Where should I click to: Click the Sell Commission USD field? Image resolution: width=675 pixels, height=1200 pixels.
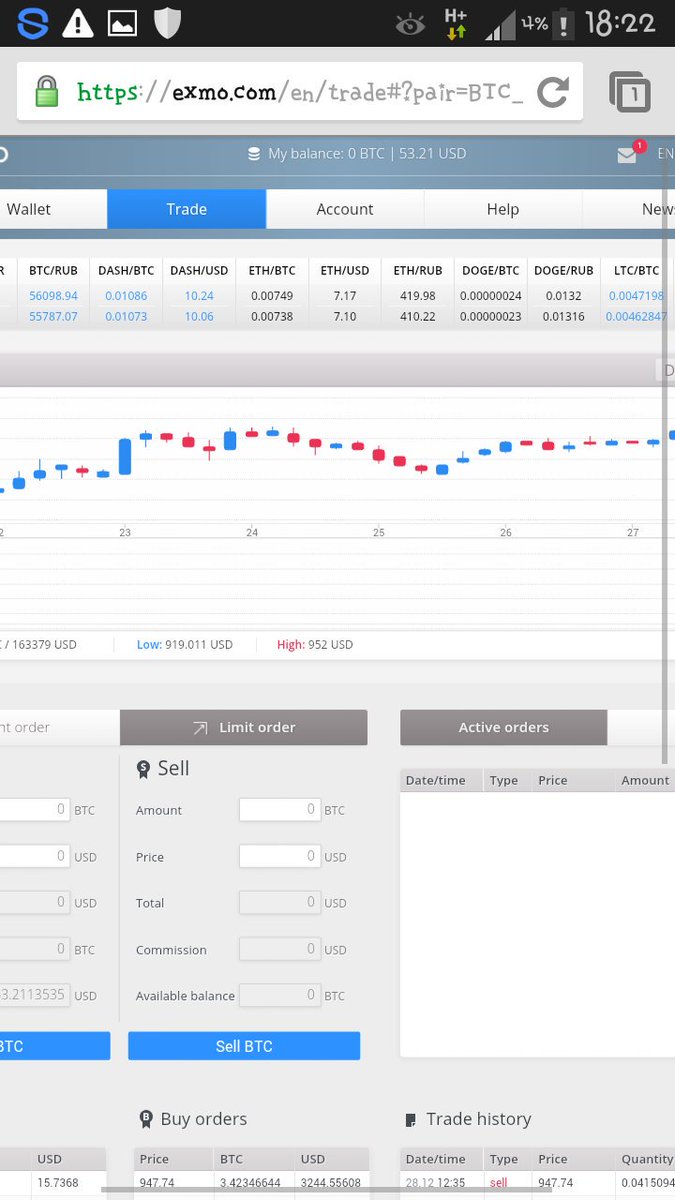pyautogui.click(x=279, y=949)
